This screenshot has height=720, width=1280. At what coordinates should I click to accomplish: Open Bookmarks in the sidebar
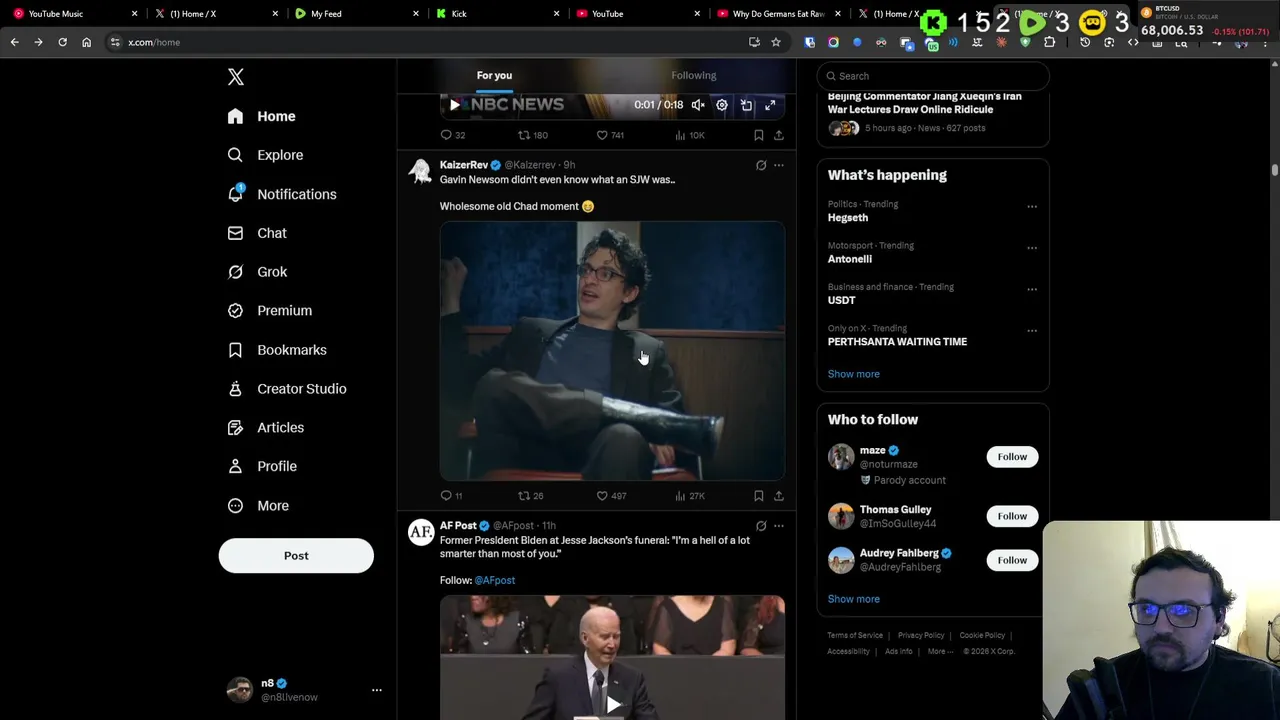click(277, 350)
